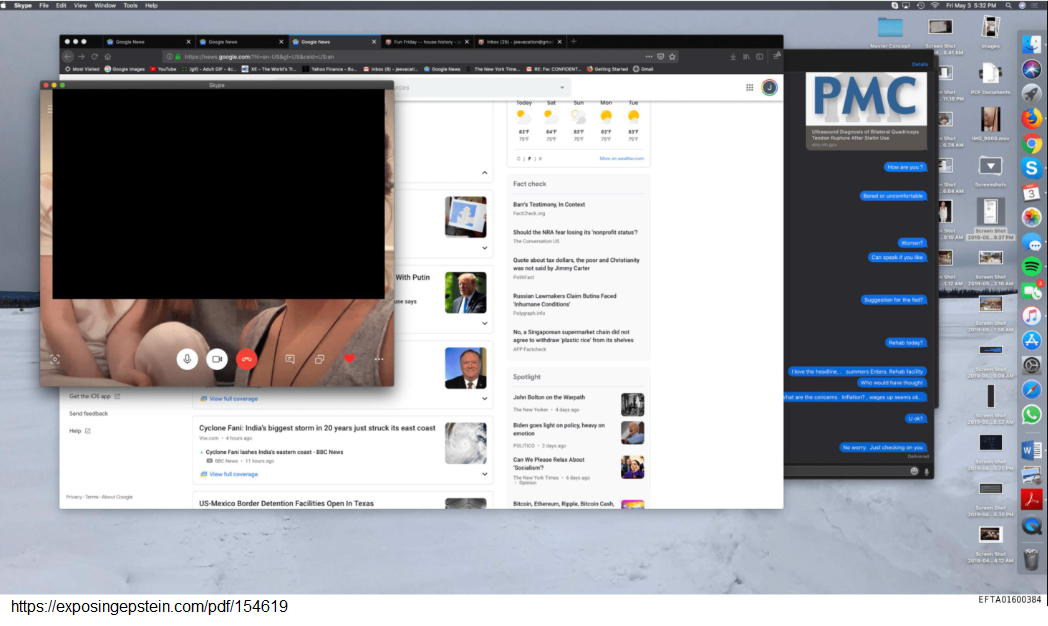Viewport: 1048px width, 626px height.
Task: Open the Google account avatar
Action: point(769,88)
